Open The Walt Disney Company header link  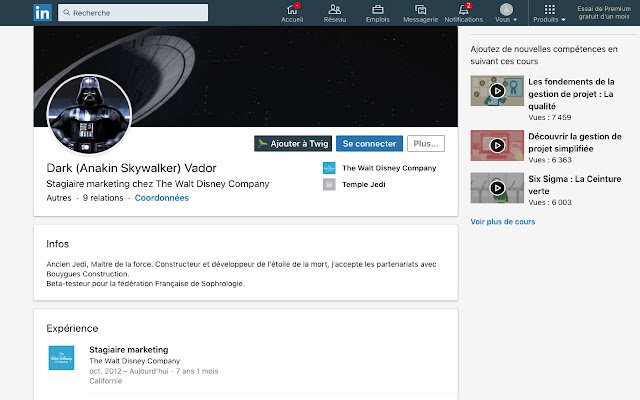[389, 168]
